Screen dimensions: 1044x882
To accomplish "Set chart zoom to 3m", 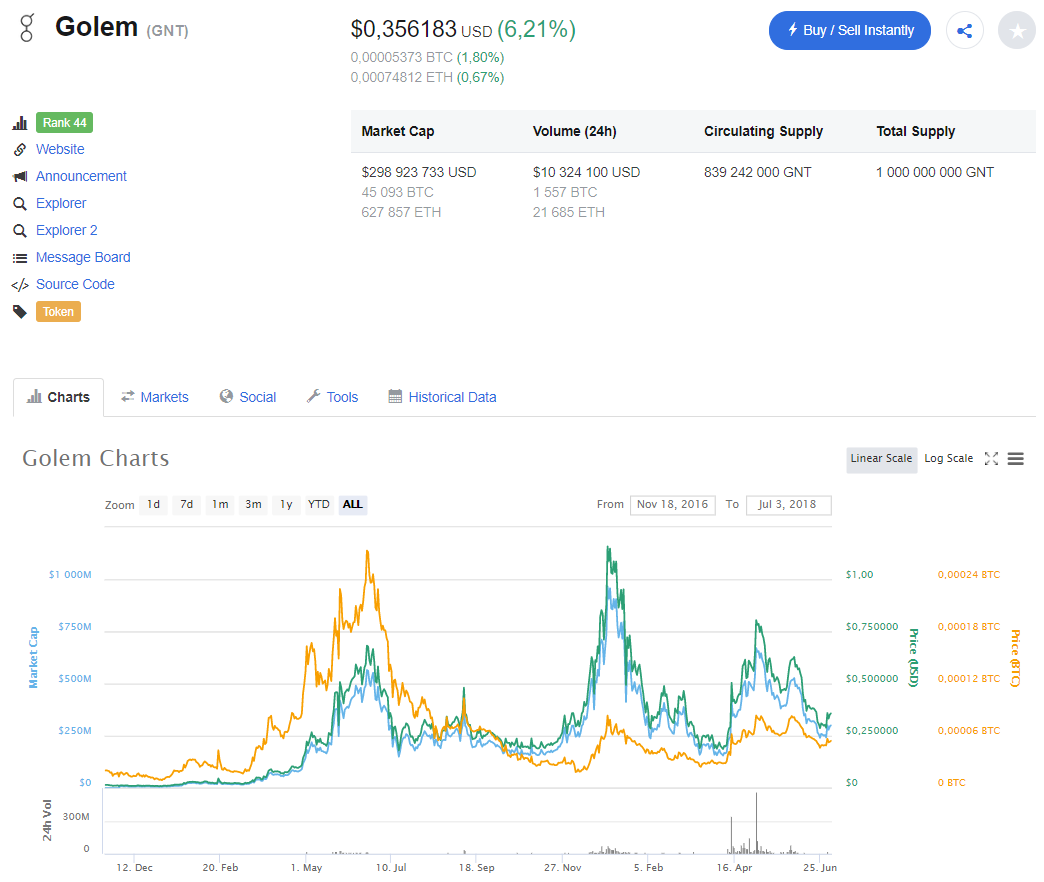I will click(253, 505).
